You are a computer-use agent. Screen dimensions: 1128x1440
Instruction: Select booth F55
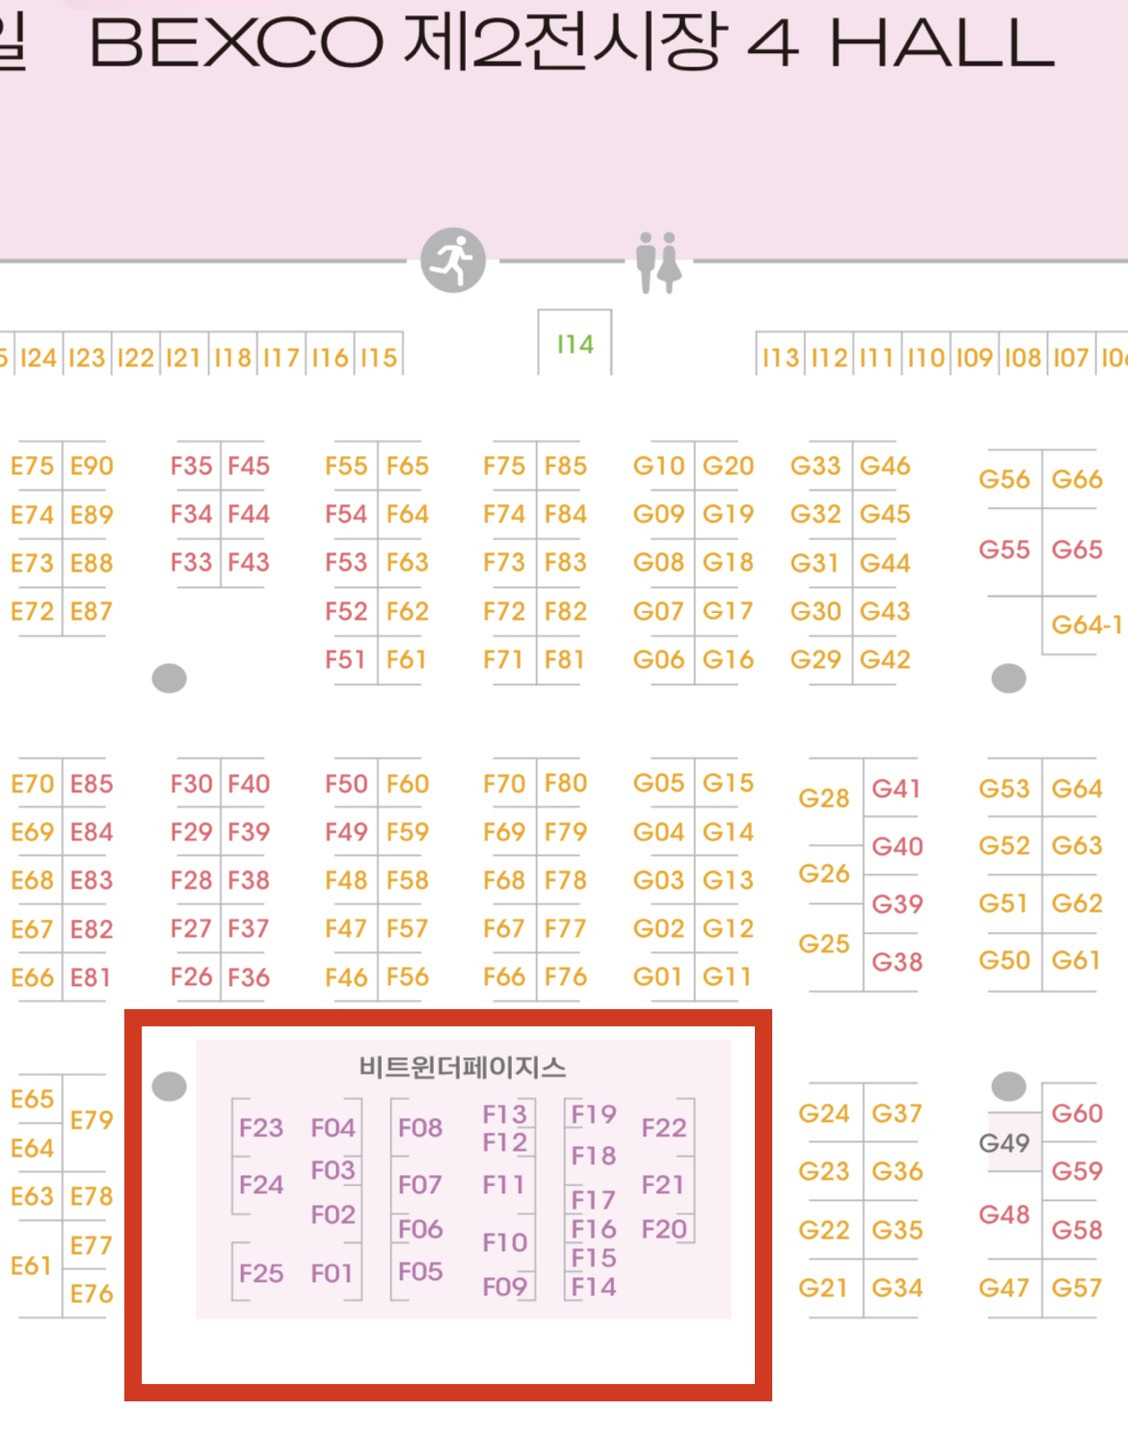pos(346,466)
